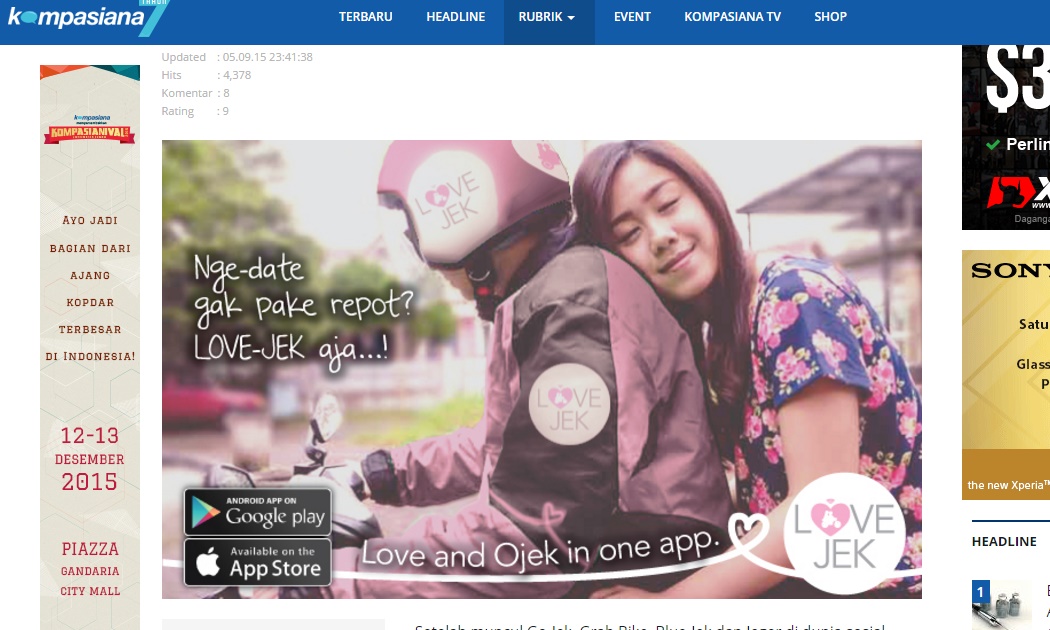
Task: Click the HEADLINE sidebar heading
Action: [x=1004, y=542]
